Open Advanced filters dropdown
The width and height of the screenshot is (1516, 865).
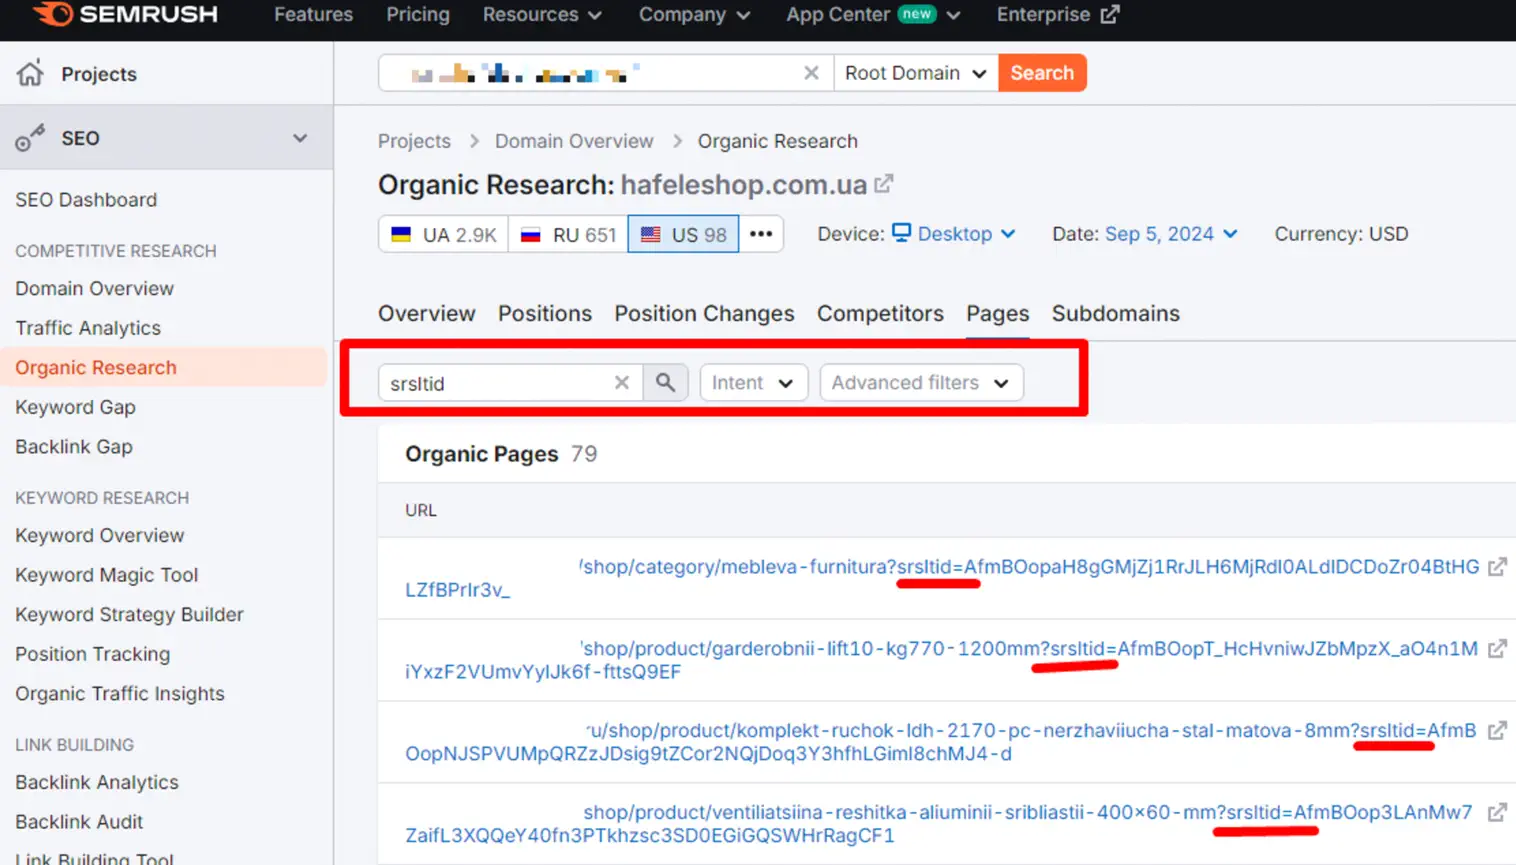coord(921,383)
